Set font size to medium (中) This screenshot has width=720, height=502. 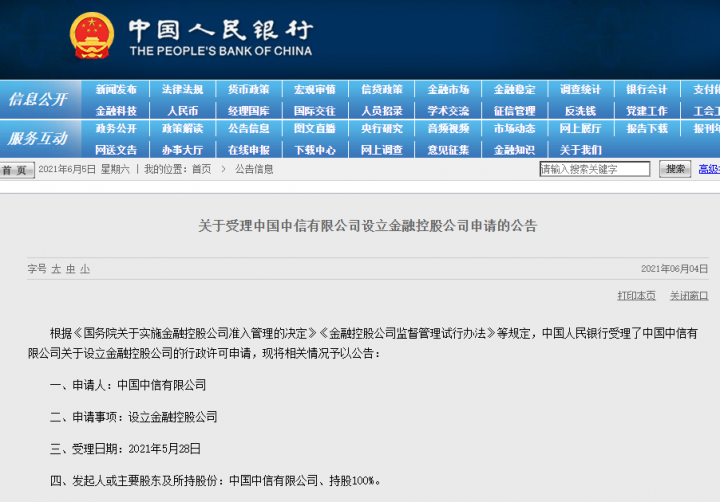point(70,269)
